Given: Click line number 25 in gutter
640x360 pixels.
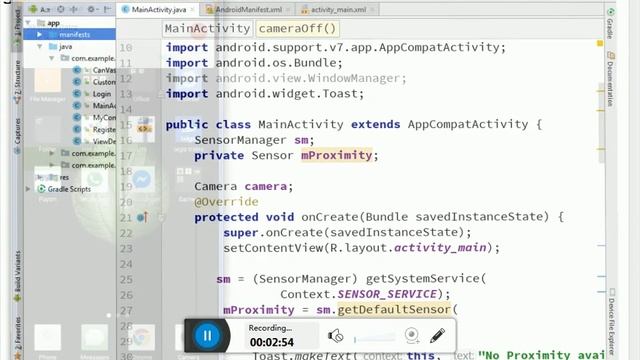Looking at the screenshot, I should pos(126,280).
